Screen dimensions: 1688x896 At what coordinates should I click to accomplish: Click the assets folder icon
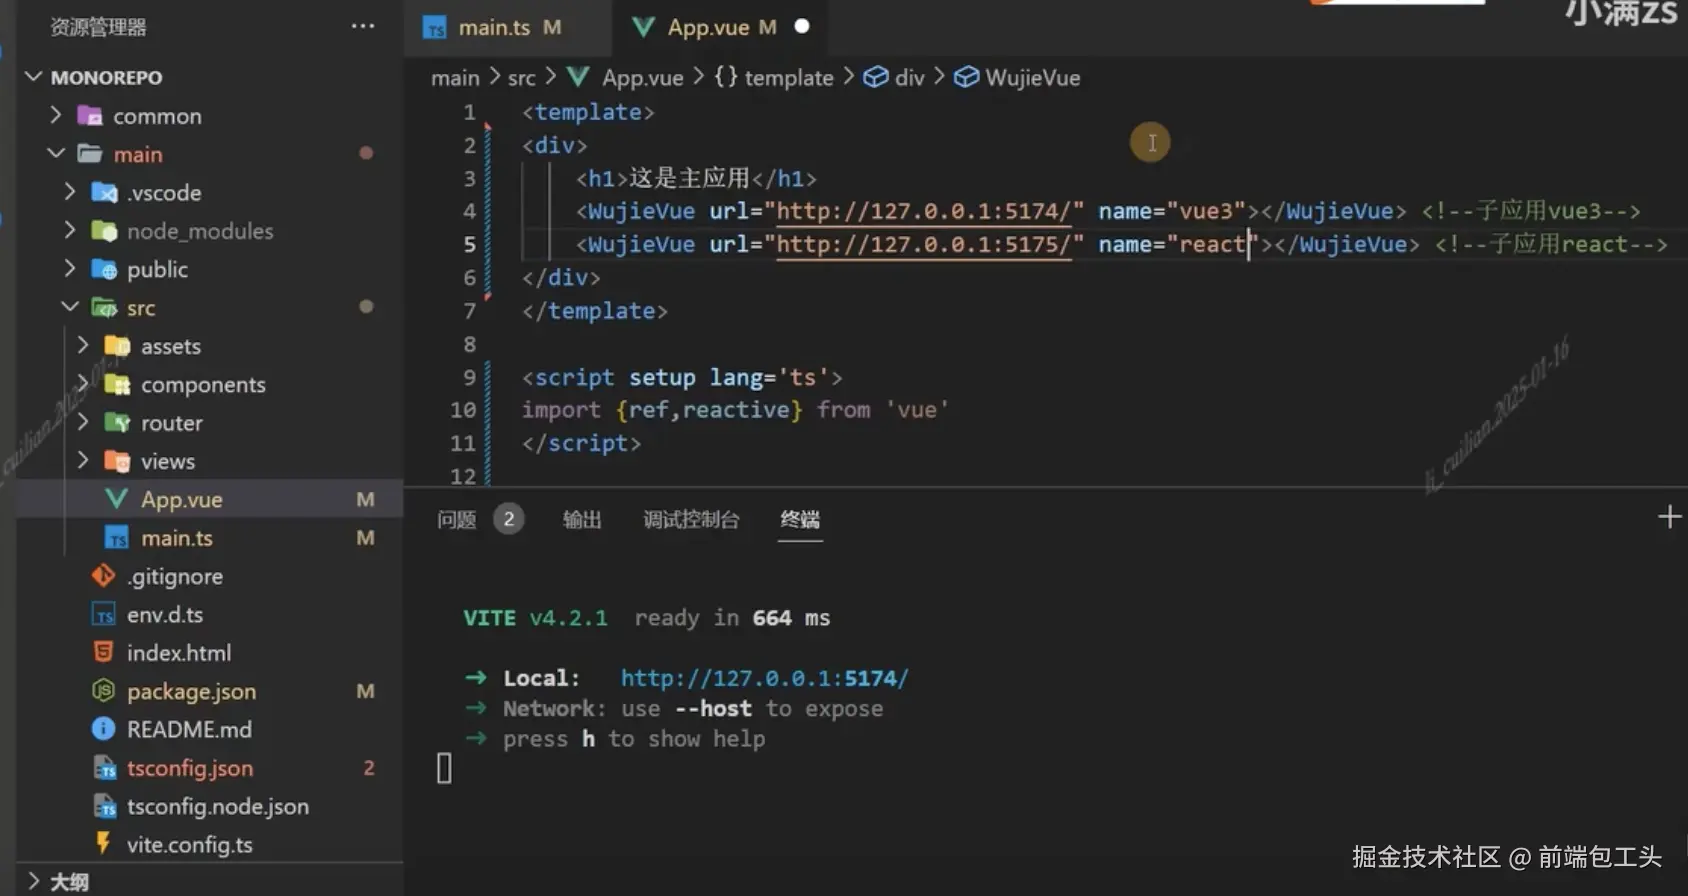118,346
